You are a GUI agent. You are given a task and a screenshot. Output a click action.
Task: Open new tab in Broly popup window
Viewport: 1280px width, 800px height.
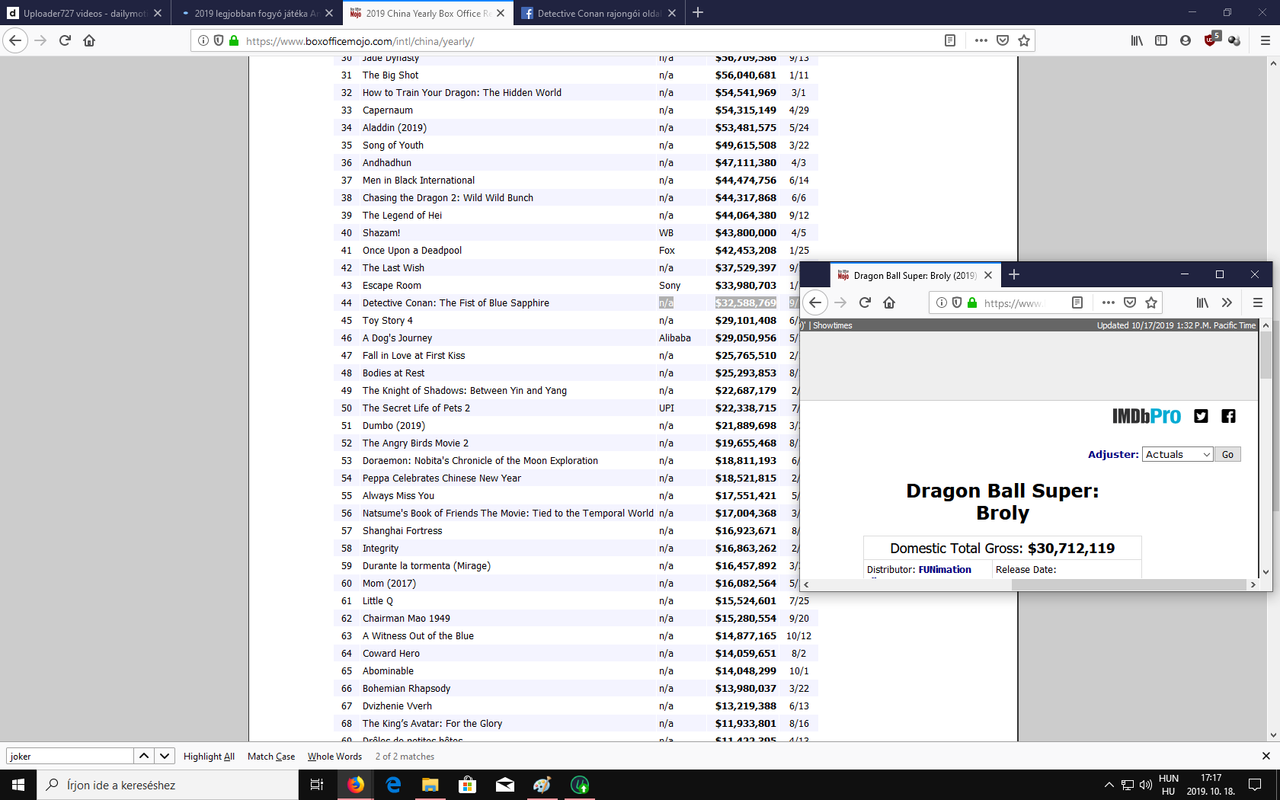click(1013, 274)
